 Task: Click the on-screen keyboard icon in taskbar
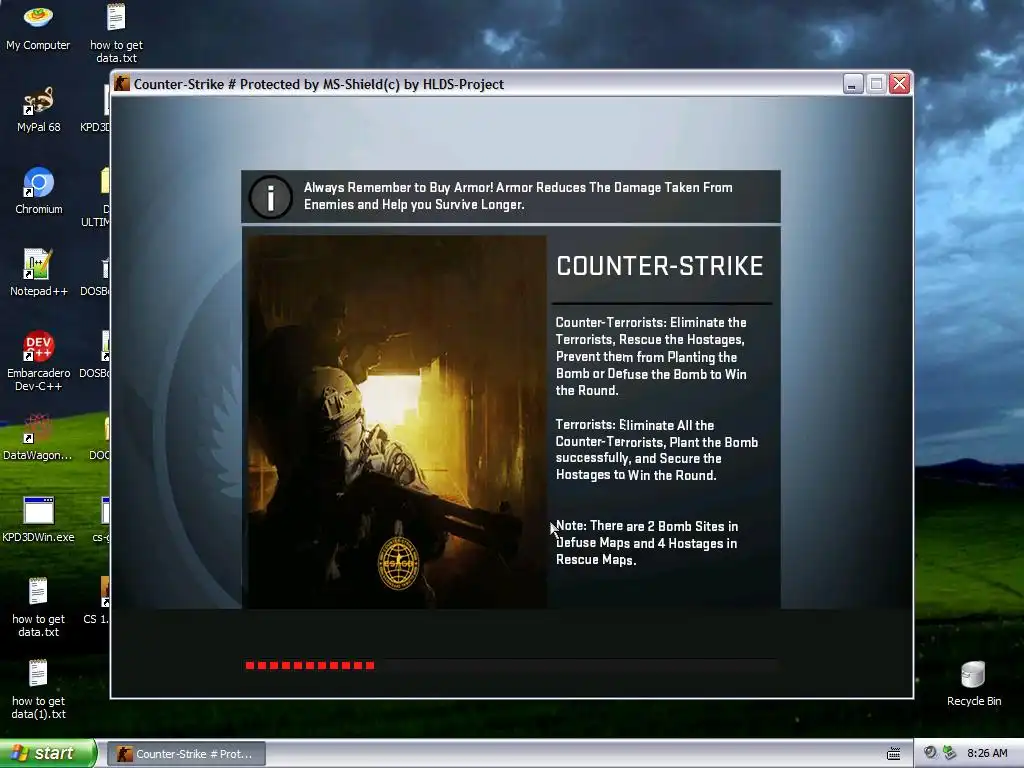[x=893, y=754]
